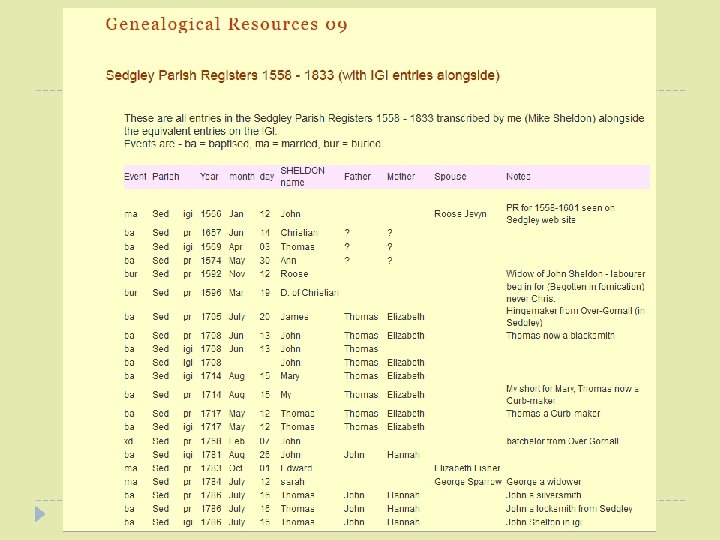Select note 'Thomas a Curb maker'
The width and height of the screenshot is (720, 540).
(x=553, y=413)
